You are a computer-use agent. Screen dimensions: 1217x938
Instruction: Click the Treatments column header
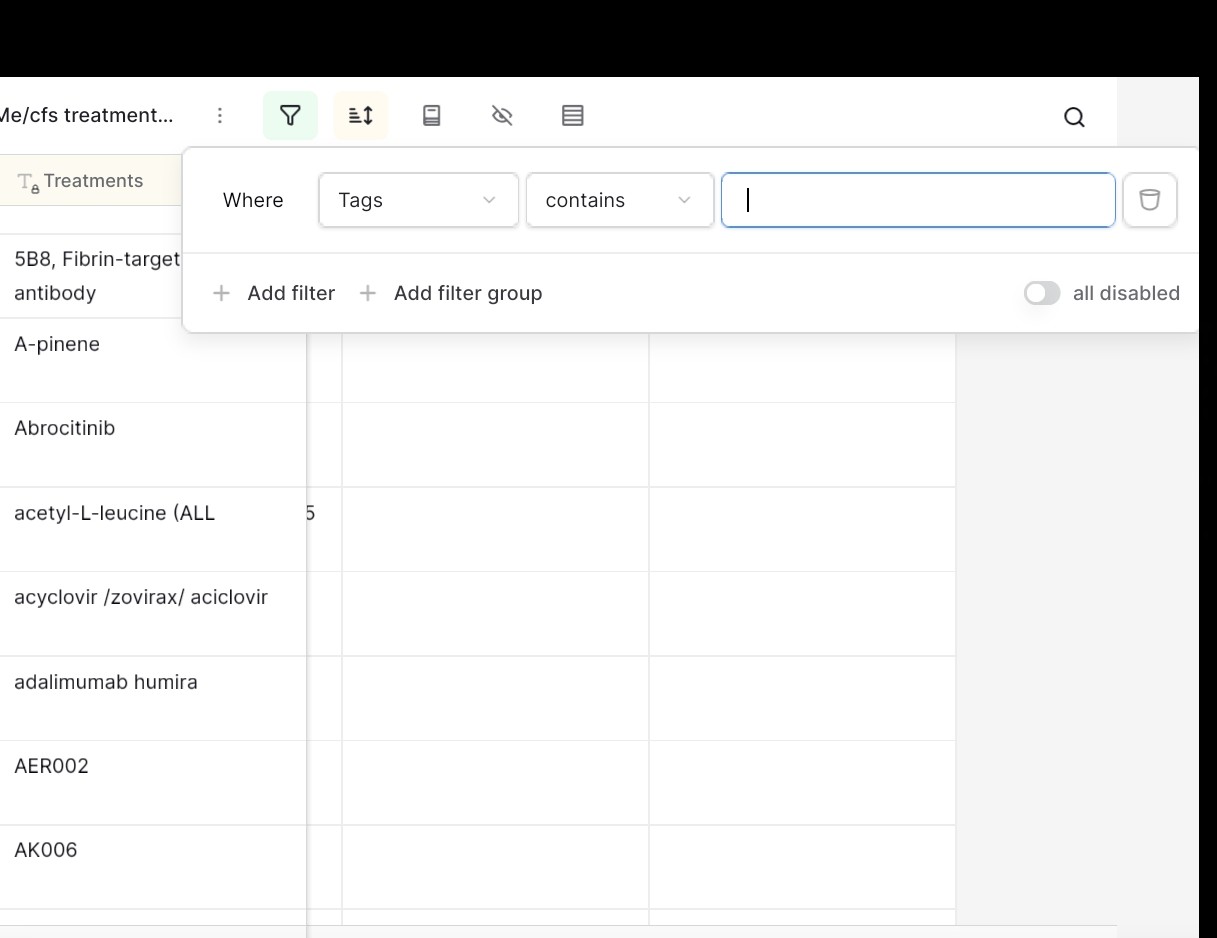92,181
